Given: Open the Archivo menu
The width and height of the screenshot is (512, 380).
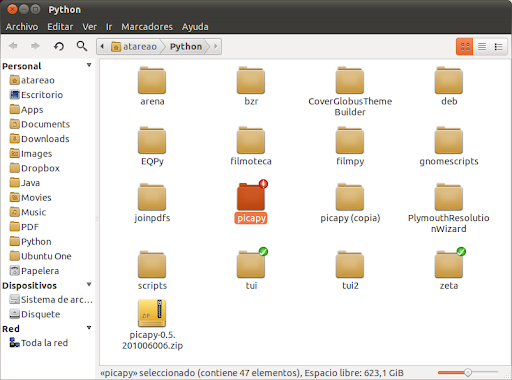Looking at the screenshot, I should pyautogui.click(x=22, y=27).
